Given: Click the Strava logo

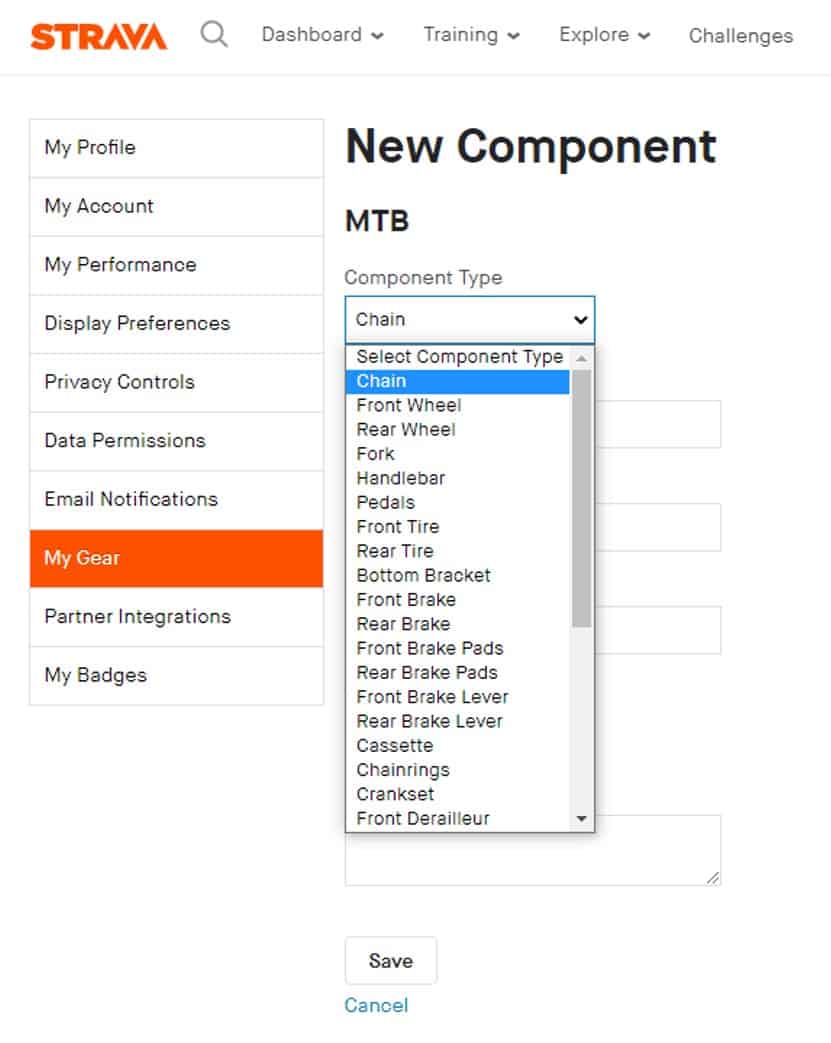Looking at the screenshot, I should tap(99, 36).
